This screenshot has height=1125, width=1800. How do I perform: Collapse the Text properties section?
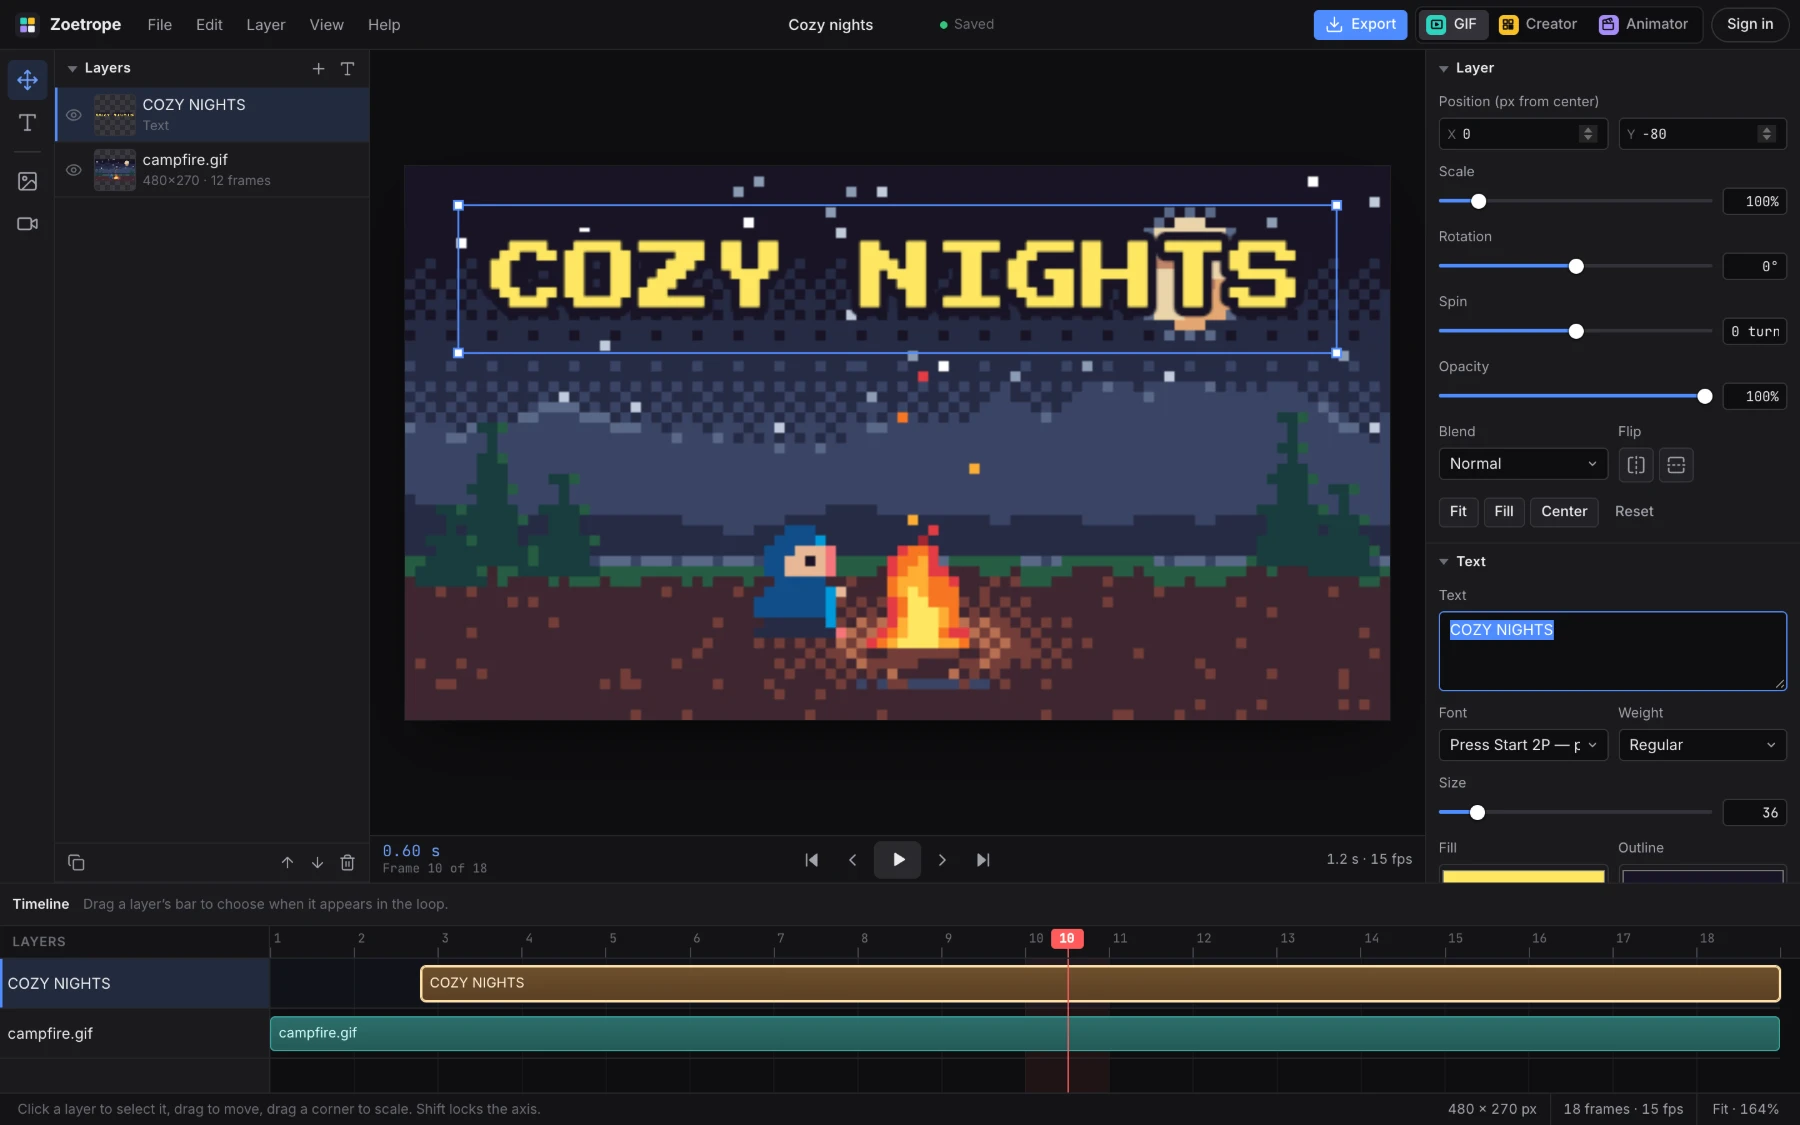(1443, 562)
